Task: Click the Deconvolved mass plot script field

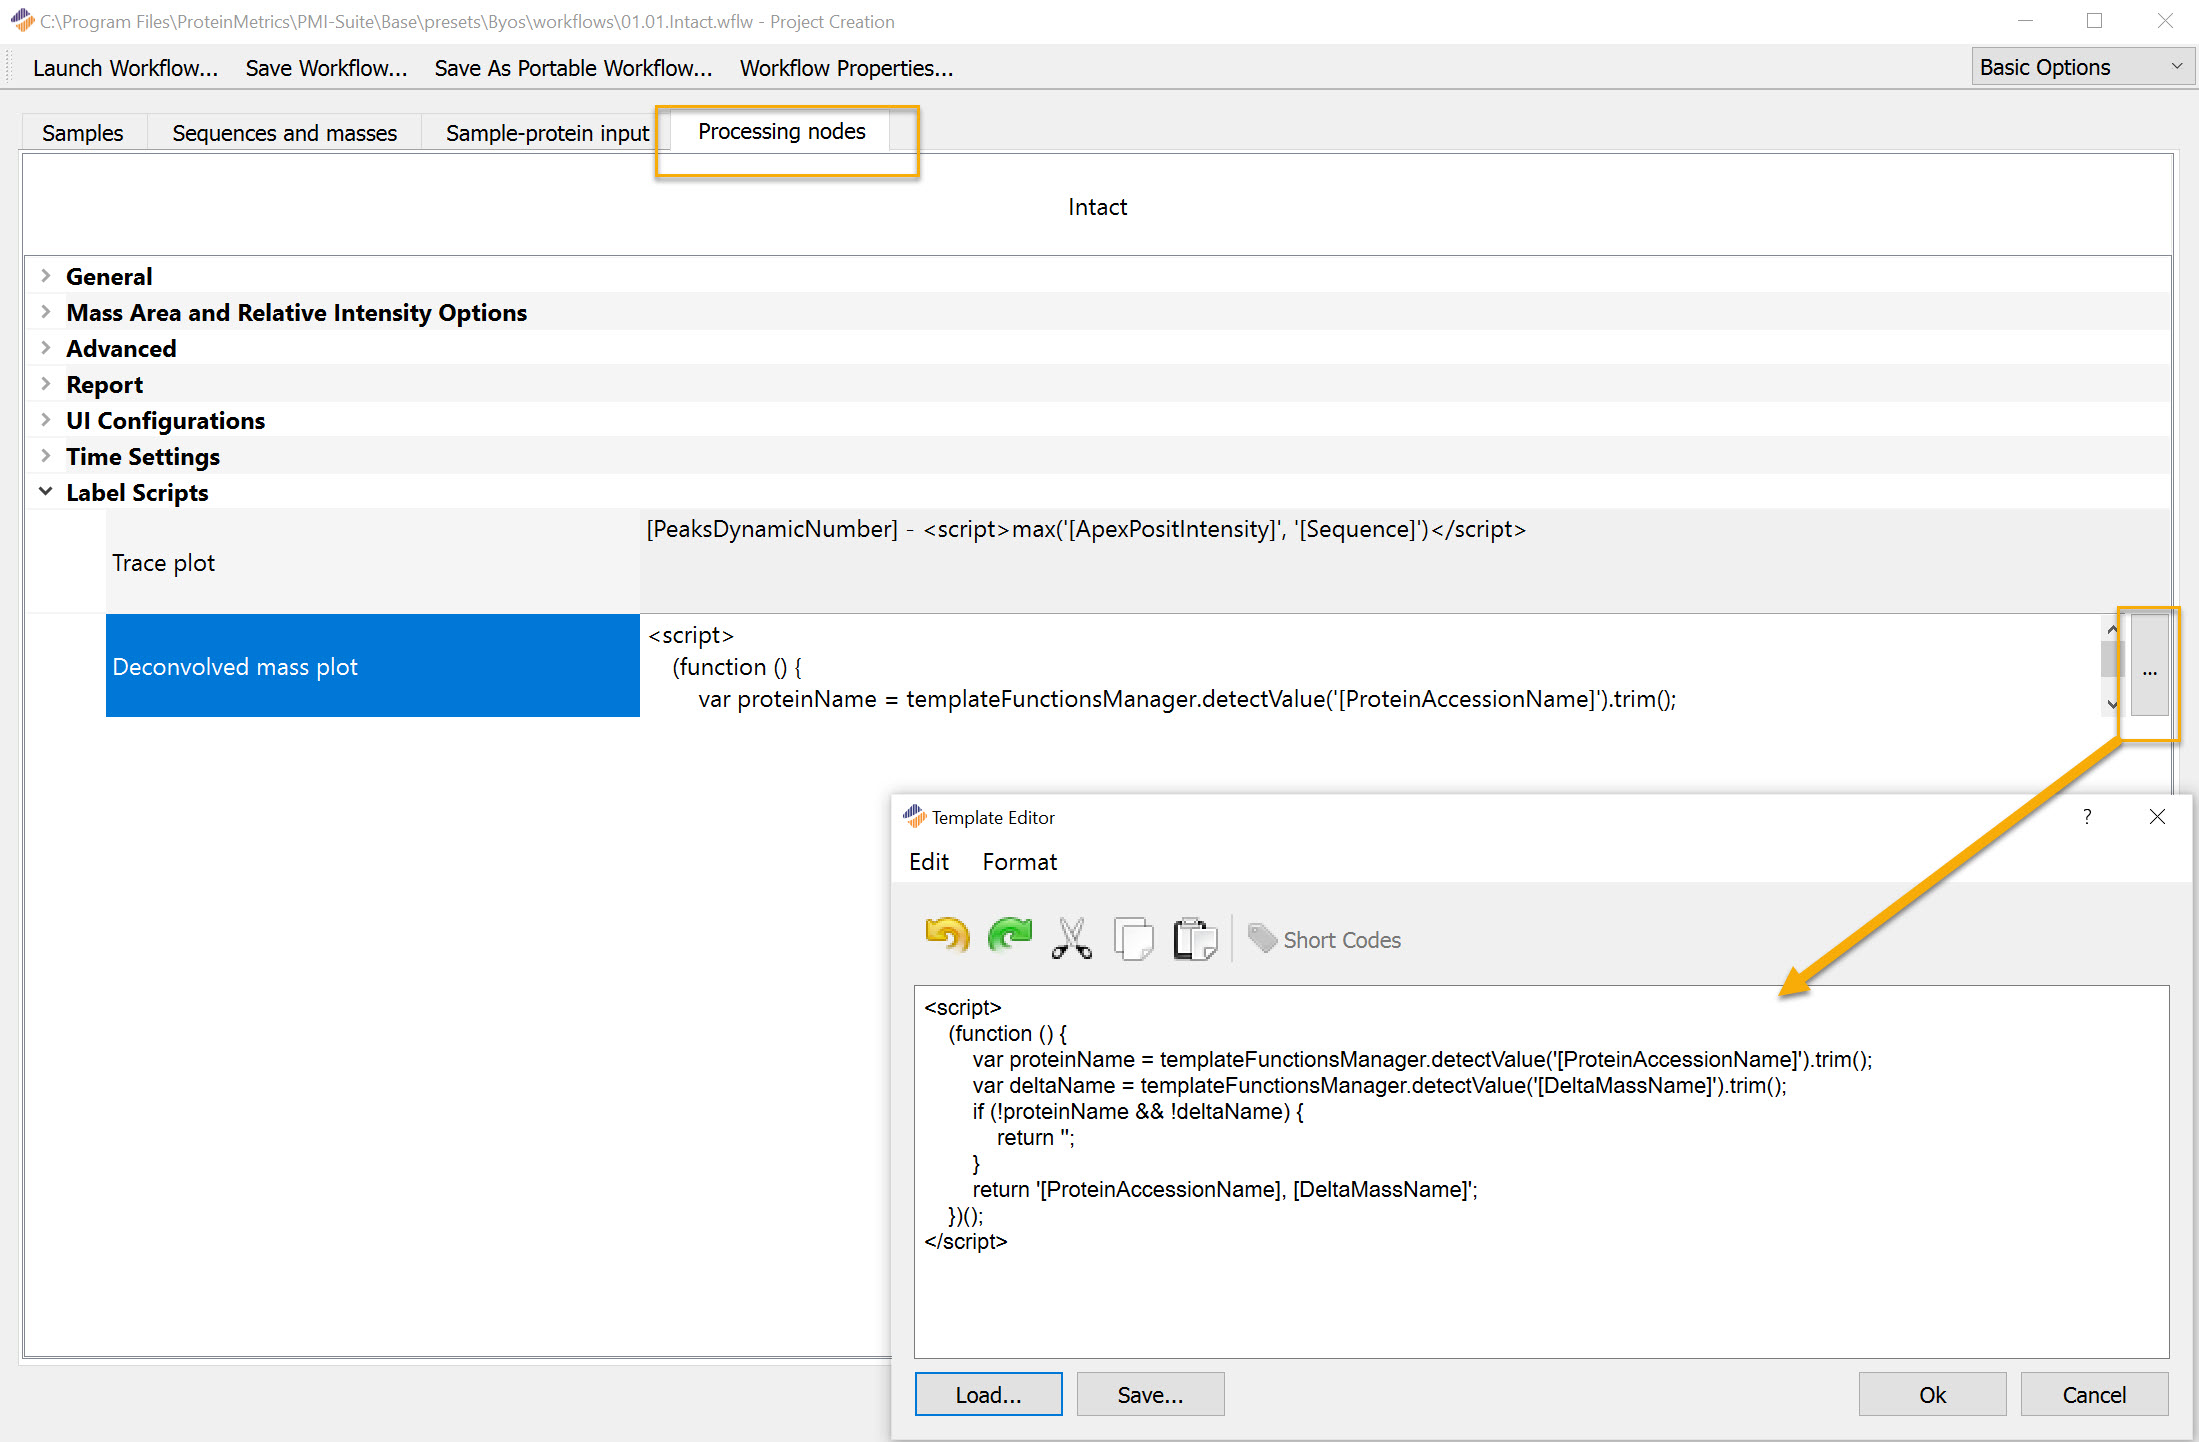Action: tap(1370, 666)
